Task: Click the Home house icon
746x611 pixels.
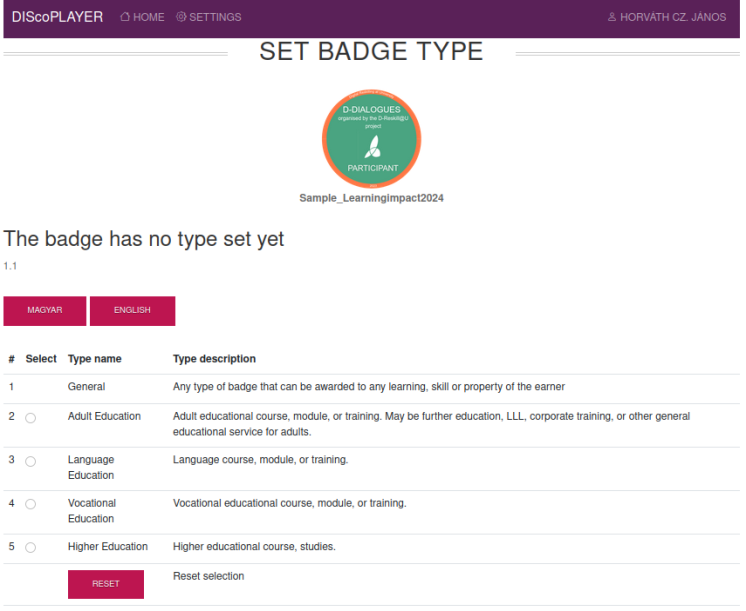Action: tap(125, 17)
